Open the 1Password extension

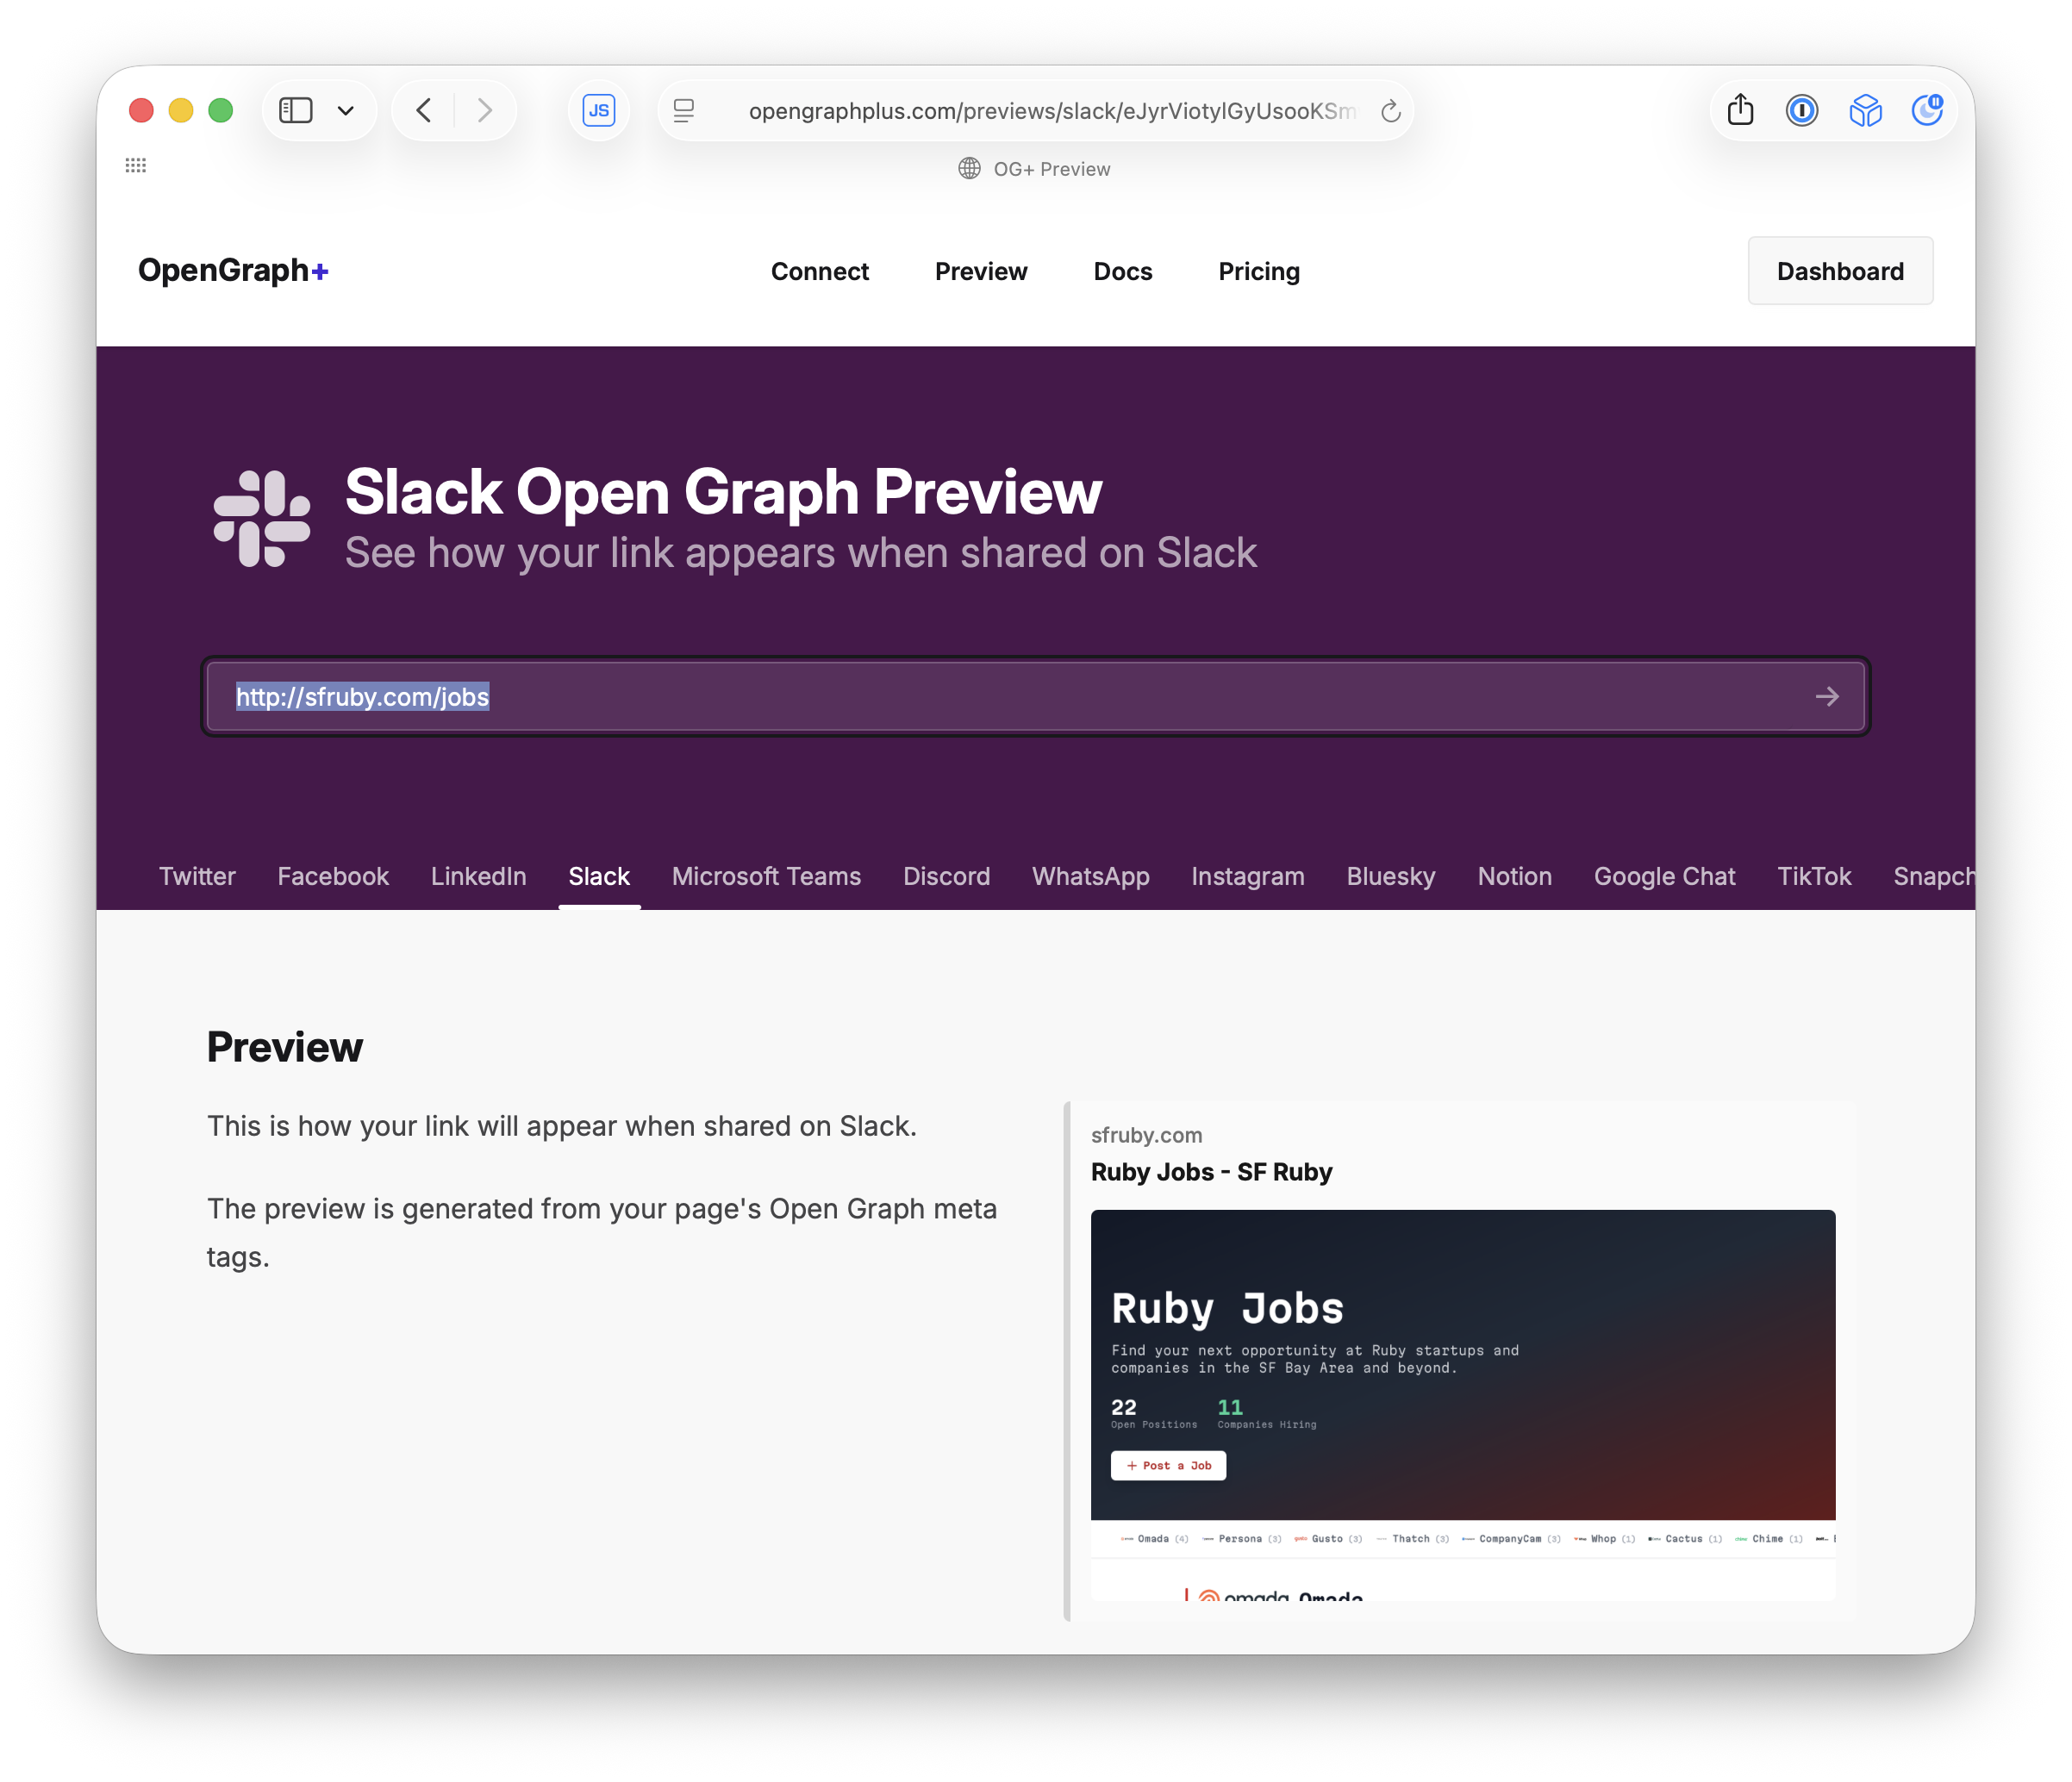1801,110
